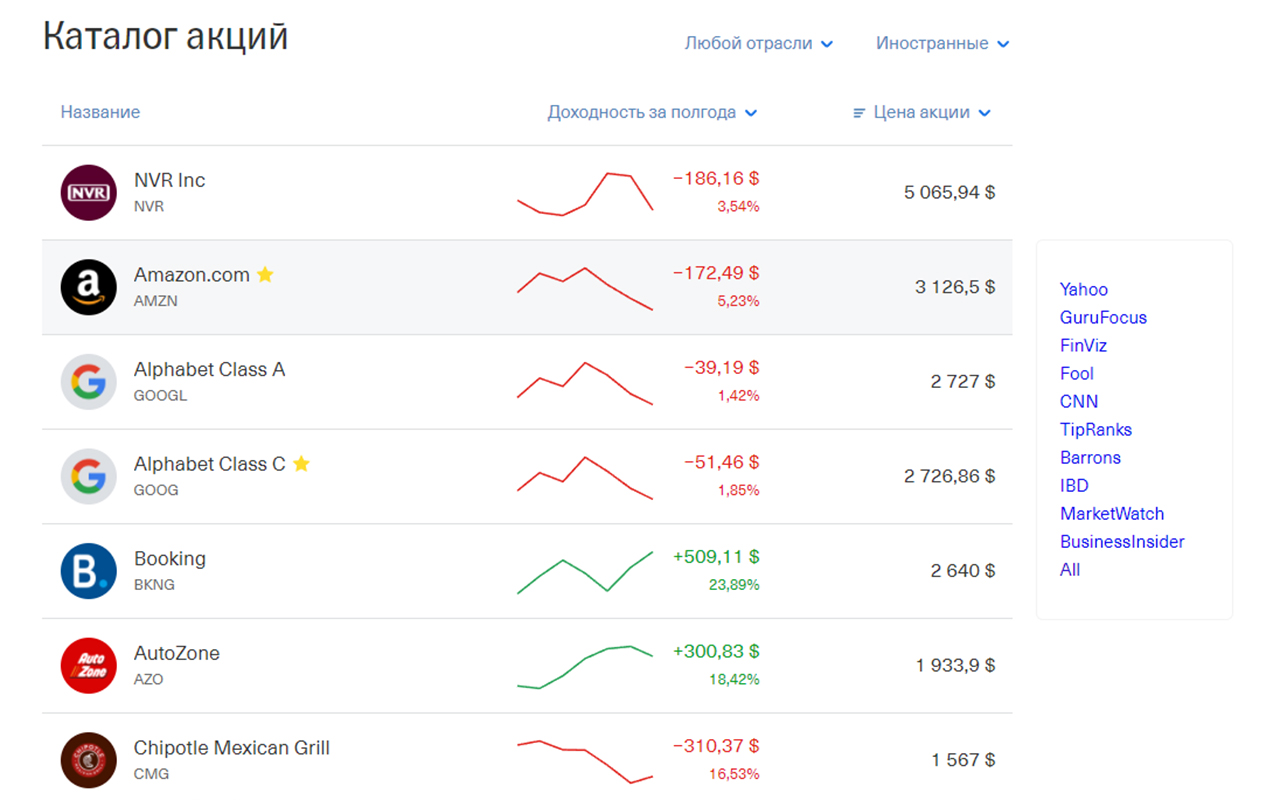Click the NVR Inc company logo
1280x800 pixels.
point(89,192)
